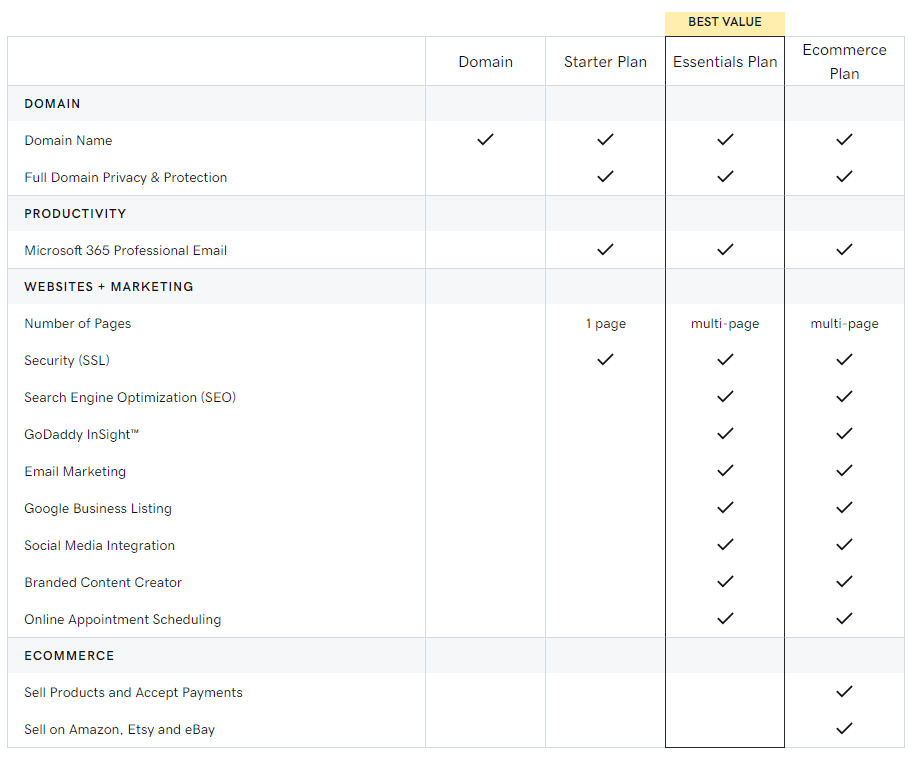Select the Online Appointment Scheduling checkmark under Ecommerce Plan
This screenshot has height=761, width=914.
(x=844, y=618)
